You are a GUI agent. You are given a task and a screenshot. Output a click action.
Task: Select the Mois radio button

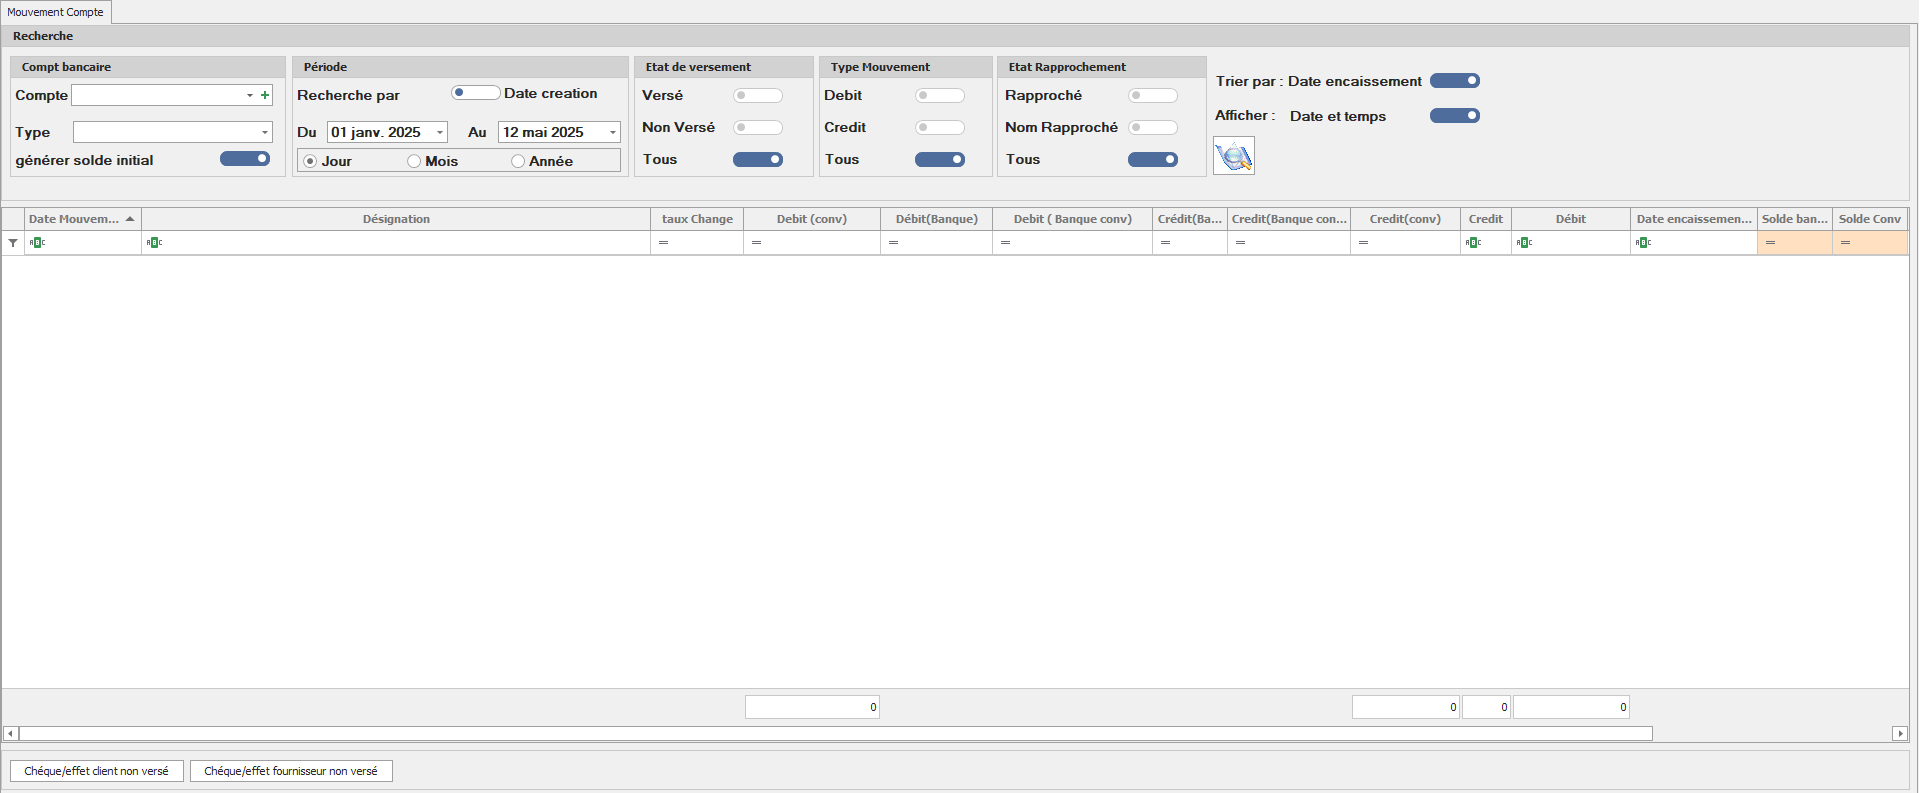tap(414, 161)
